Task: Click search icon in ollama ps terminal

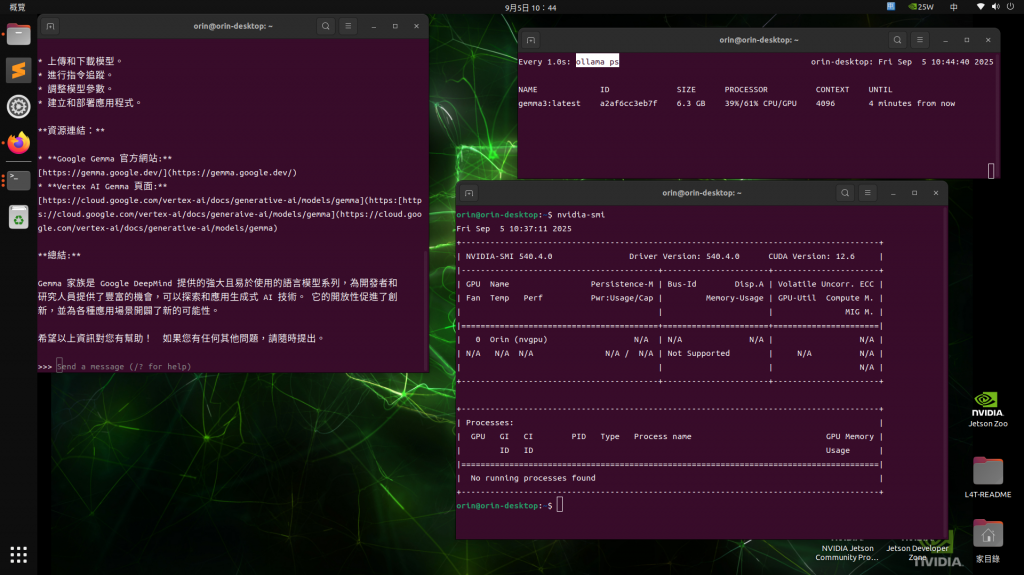Action: click(897, 40)
